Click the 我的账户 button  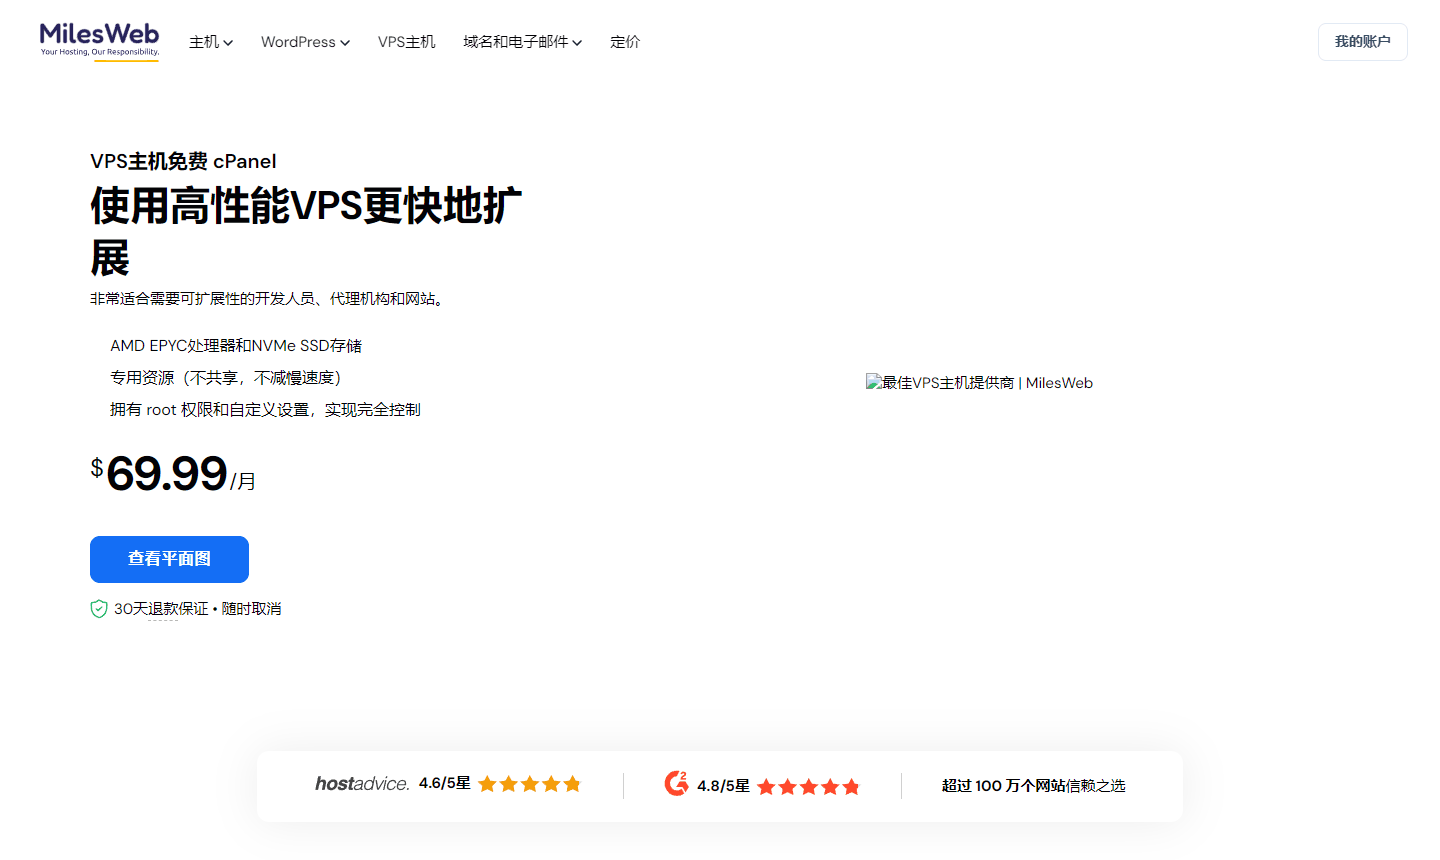[1362, 42]
